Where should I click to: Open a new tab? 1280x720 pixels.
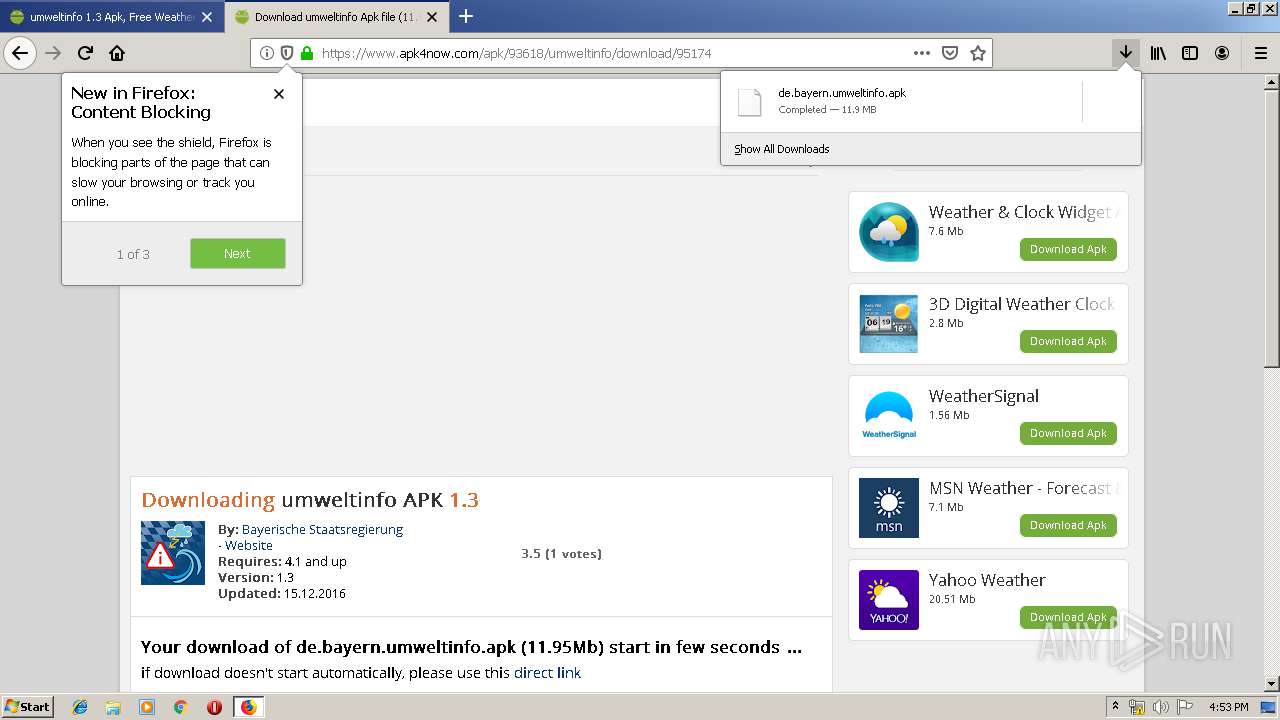point(466,16)
